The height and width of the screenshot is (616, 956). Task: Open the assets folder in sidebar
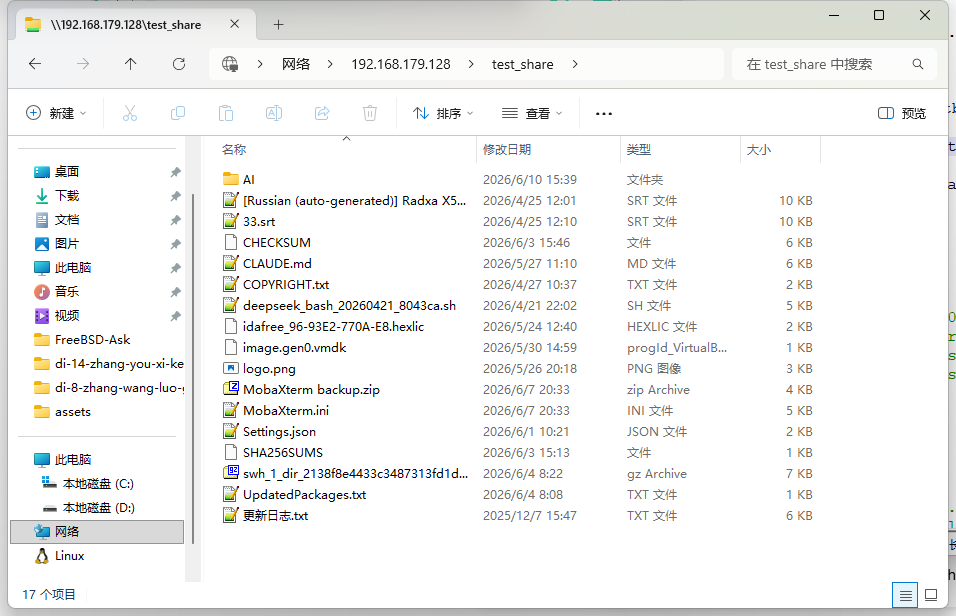click(x=63, y=412)
